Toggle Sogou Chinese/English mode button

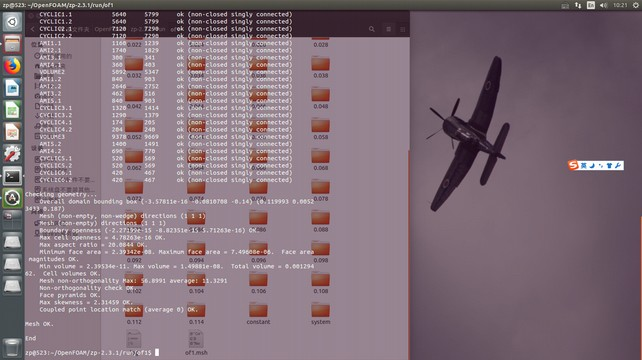click(583, 165)
